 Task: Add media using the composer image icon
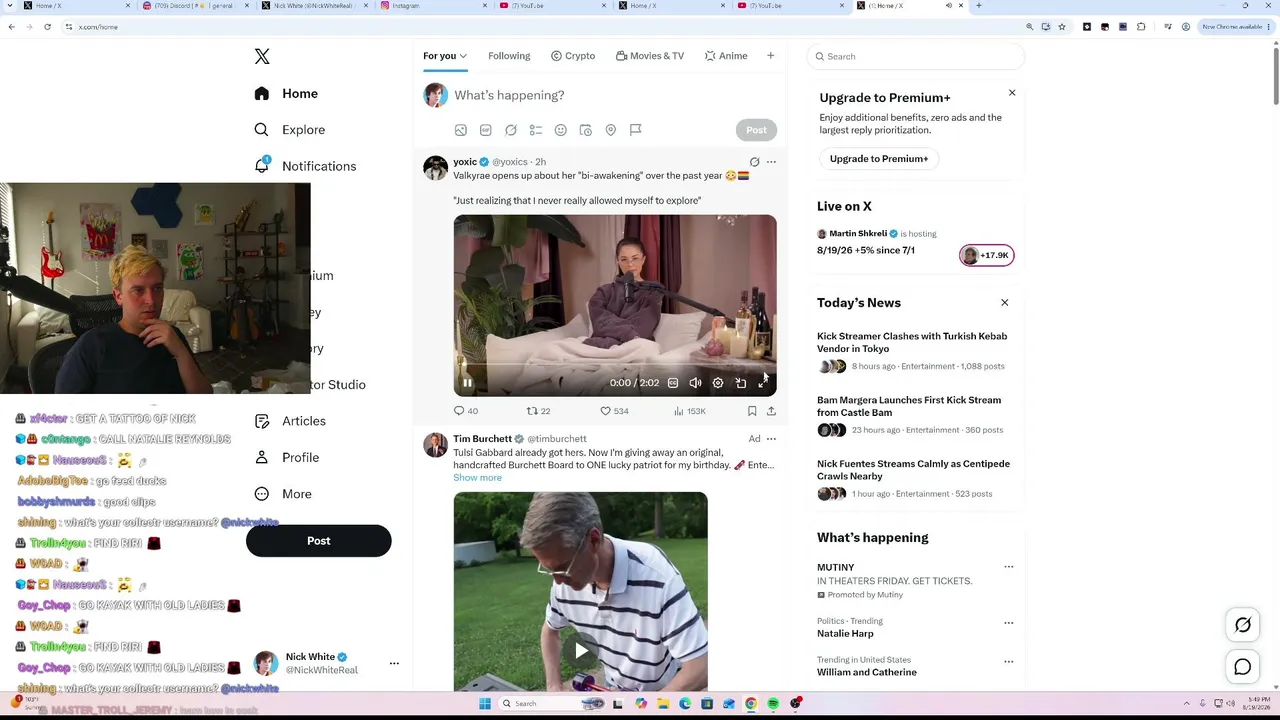coord(461,130)
